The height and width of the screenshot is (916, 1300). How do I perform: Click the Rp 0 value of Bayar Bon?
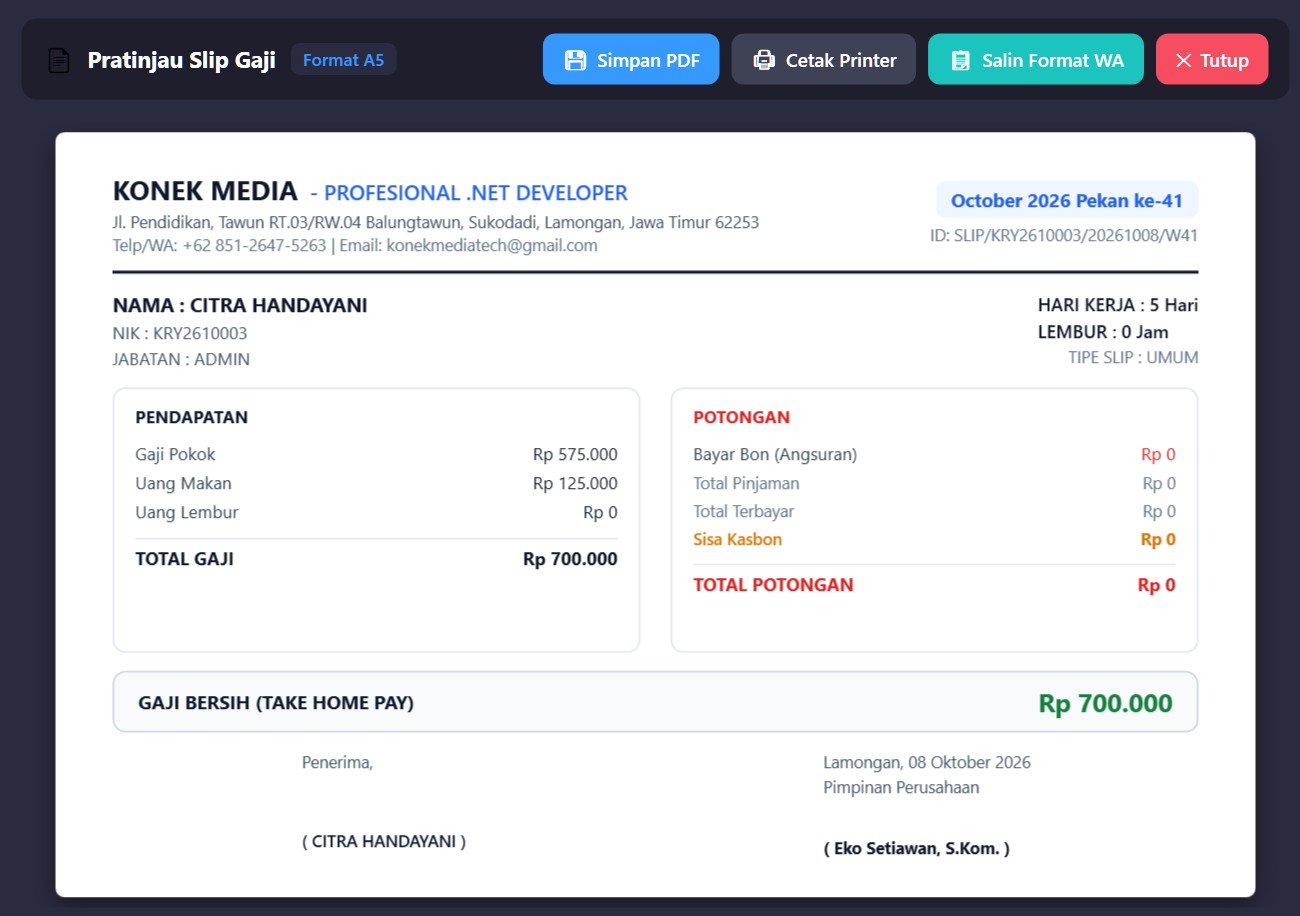1159,454
